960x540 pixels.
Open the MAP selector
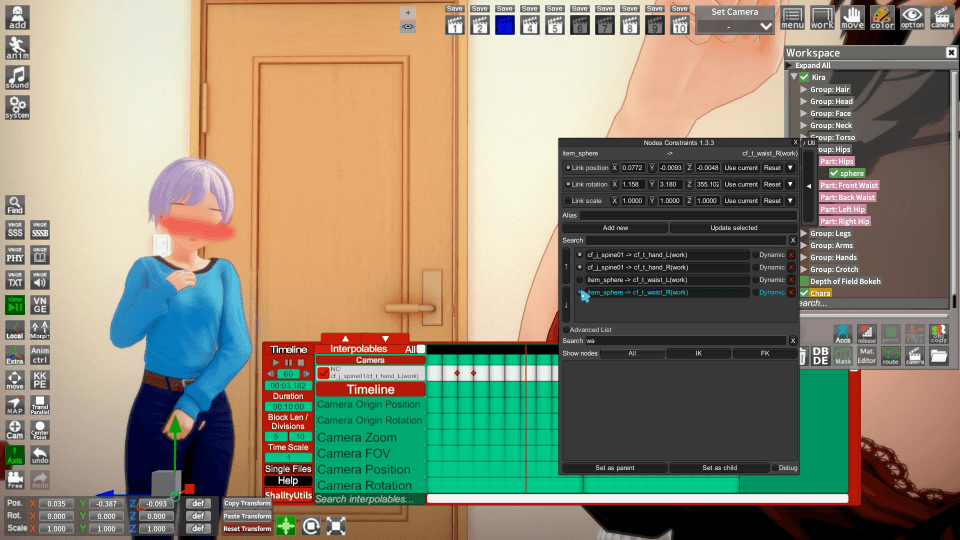[x=15, y=405]
